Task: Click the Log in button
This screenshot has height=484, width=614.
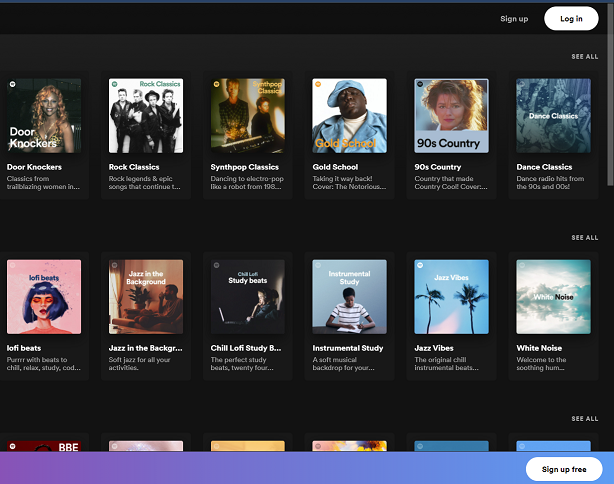Action: pyautogui.click(x=571, y=18)
